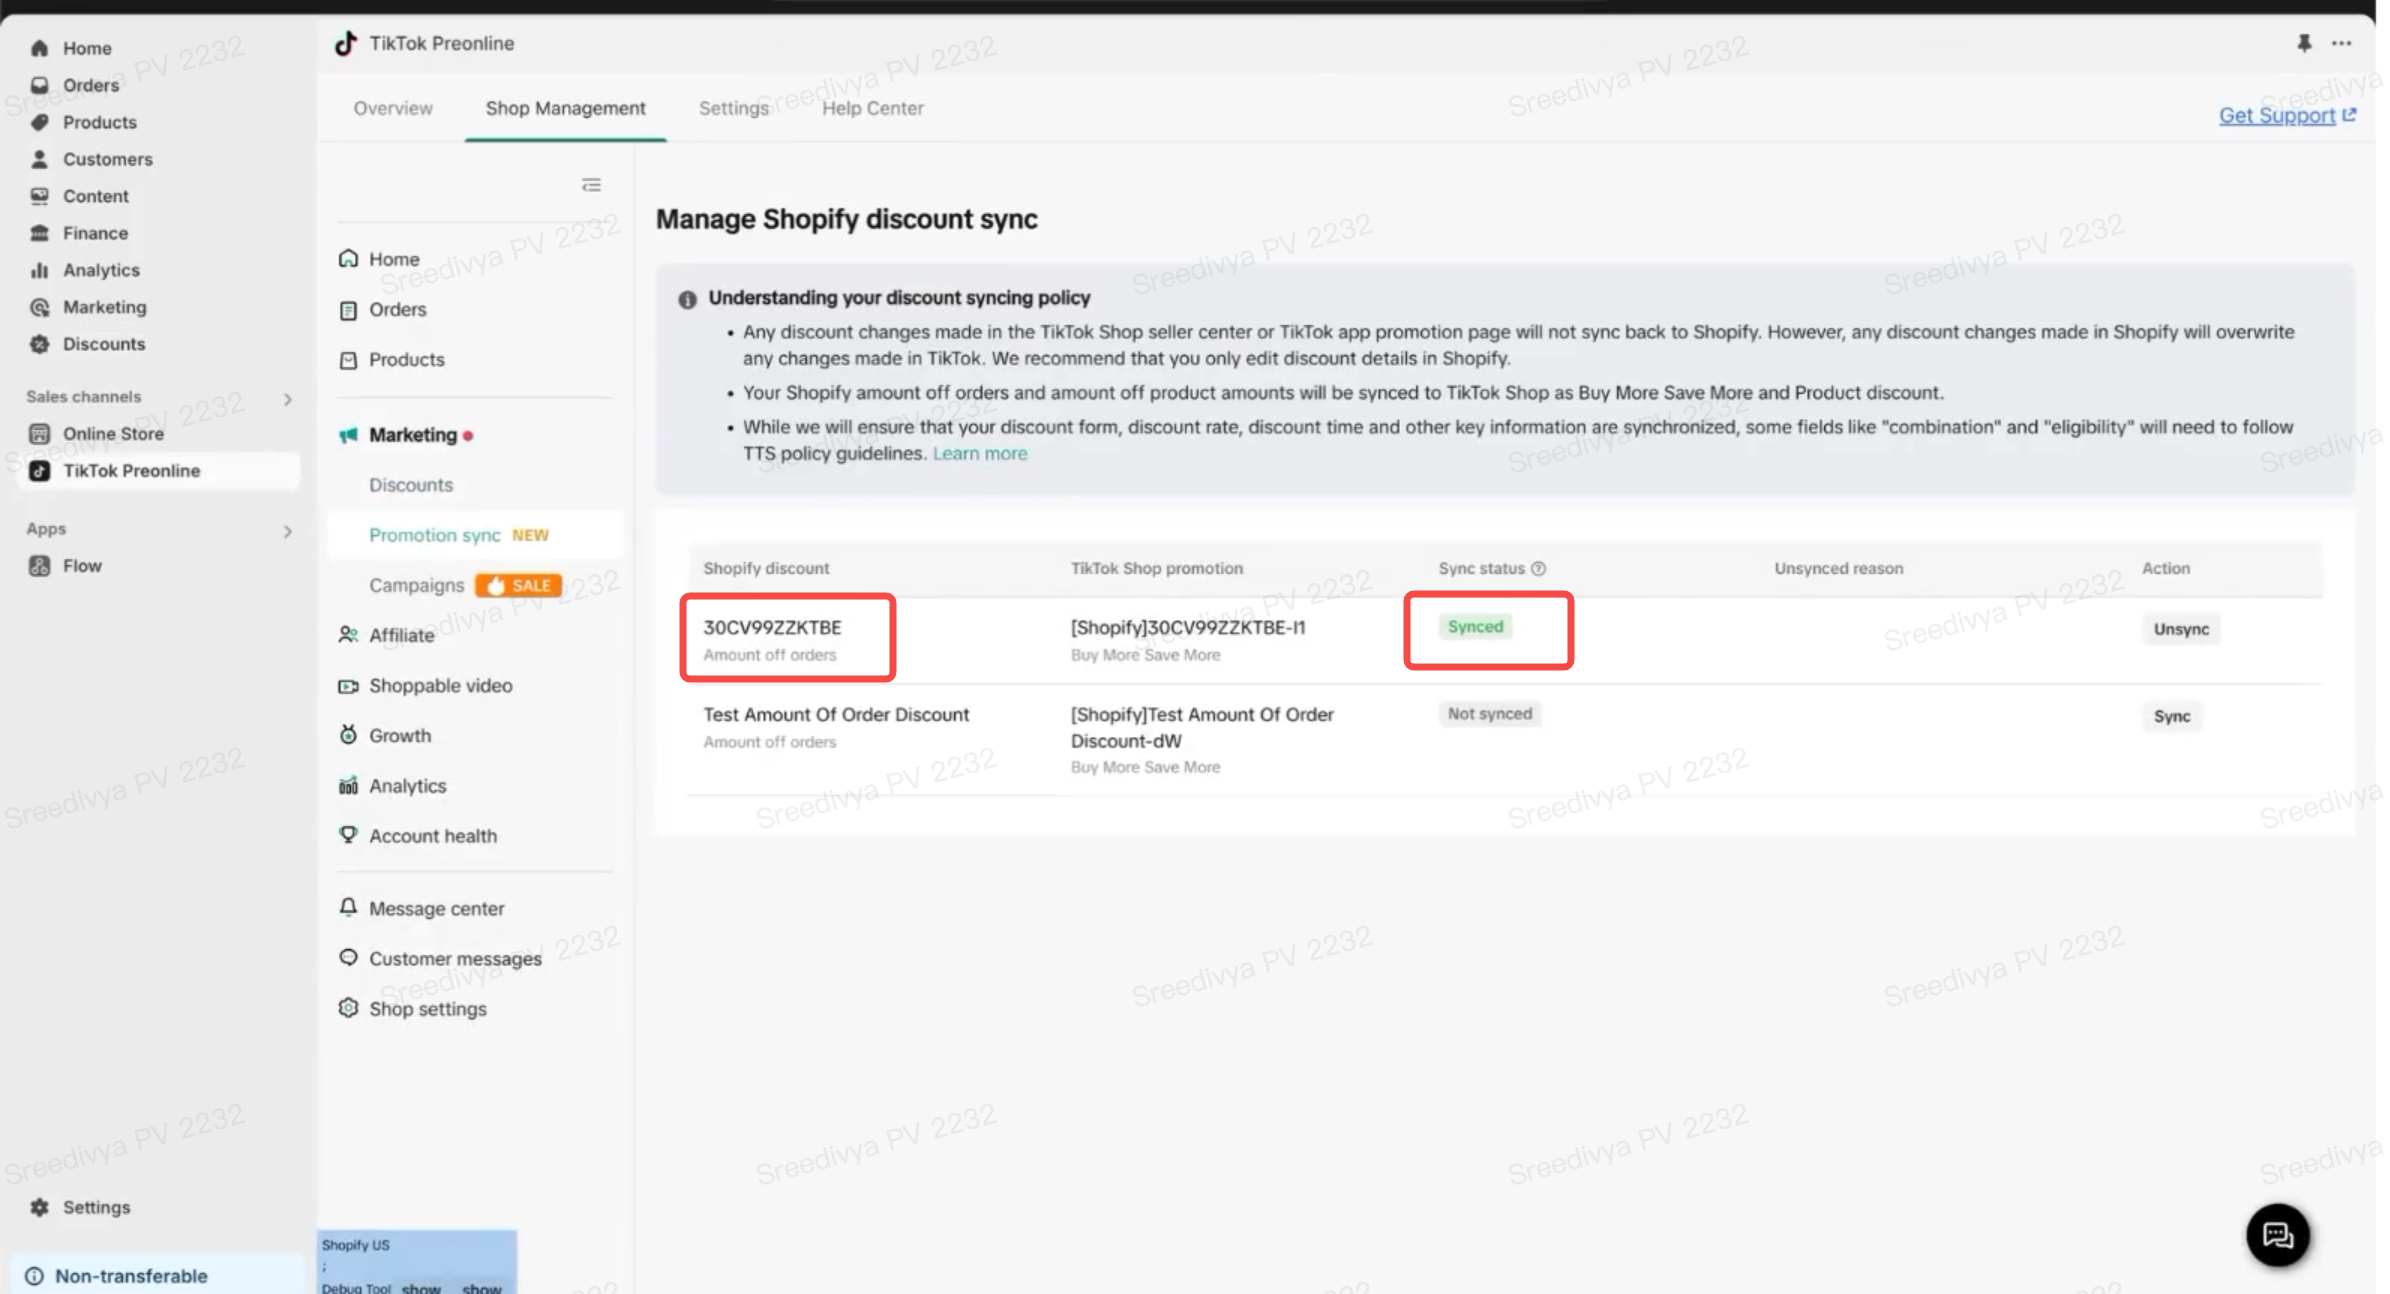Open the chat support bubble icon

[x=2277, y=1235]
